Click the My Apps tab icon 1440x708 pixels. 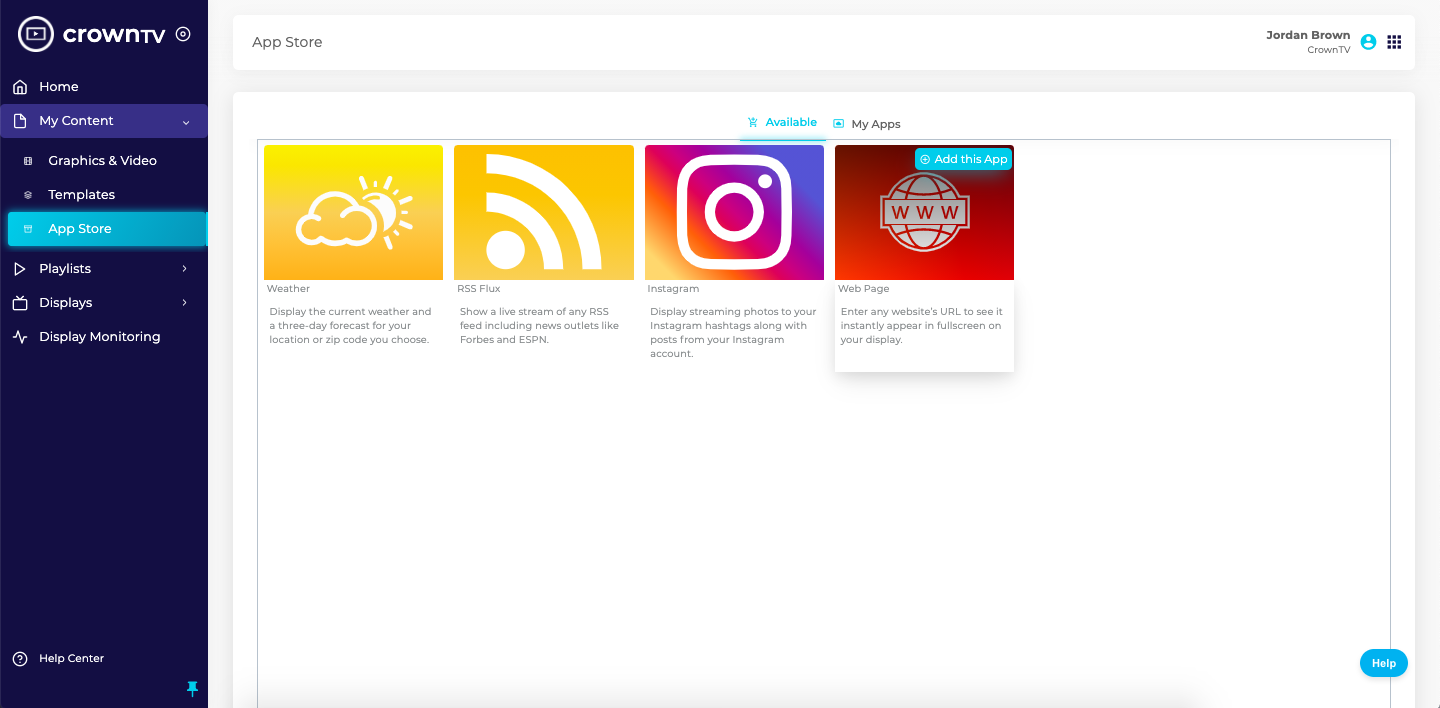point(839,124)
